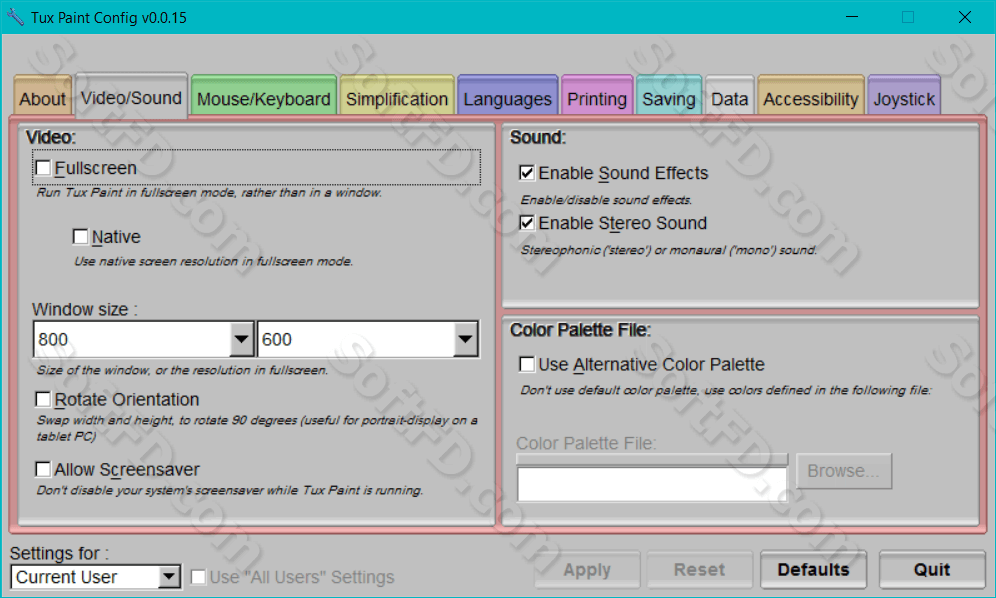Click the "Tux Paint Config v0.0.15" window title
Image resolution: width=996 pixels, height=598 pixels.
point(109,17)
